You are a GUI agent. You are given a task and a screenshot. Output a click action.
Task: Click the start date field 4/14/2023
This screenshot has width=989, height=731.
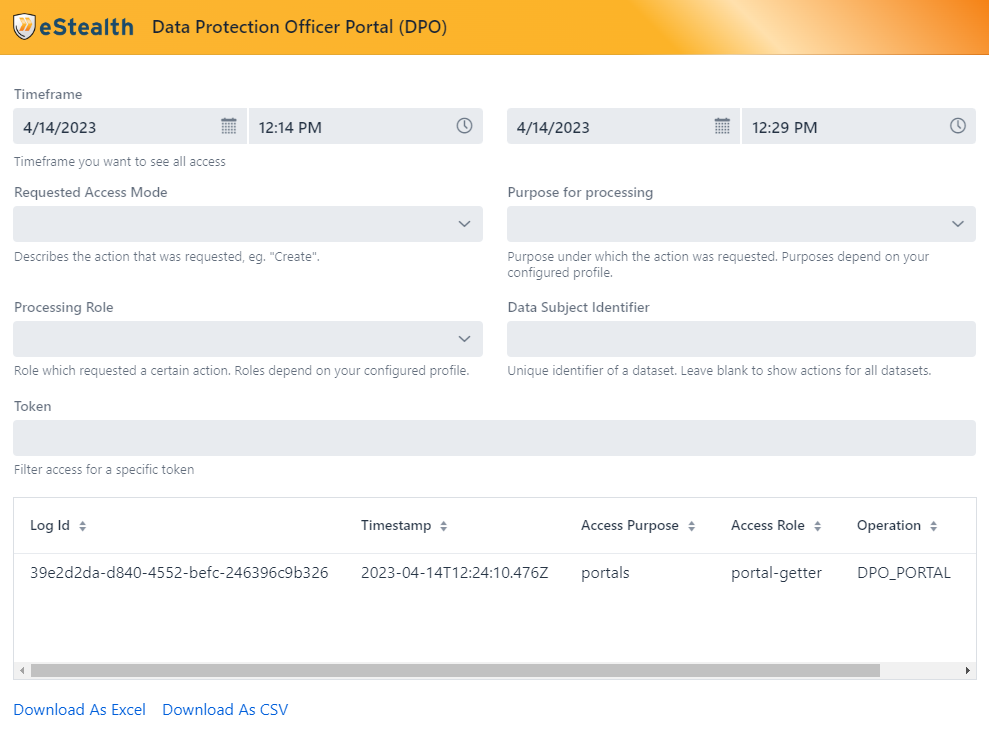coord(130,126)
